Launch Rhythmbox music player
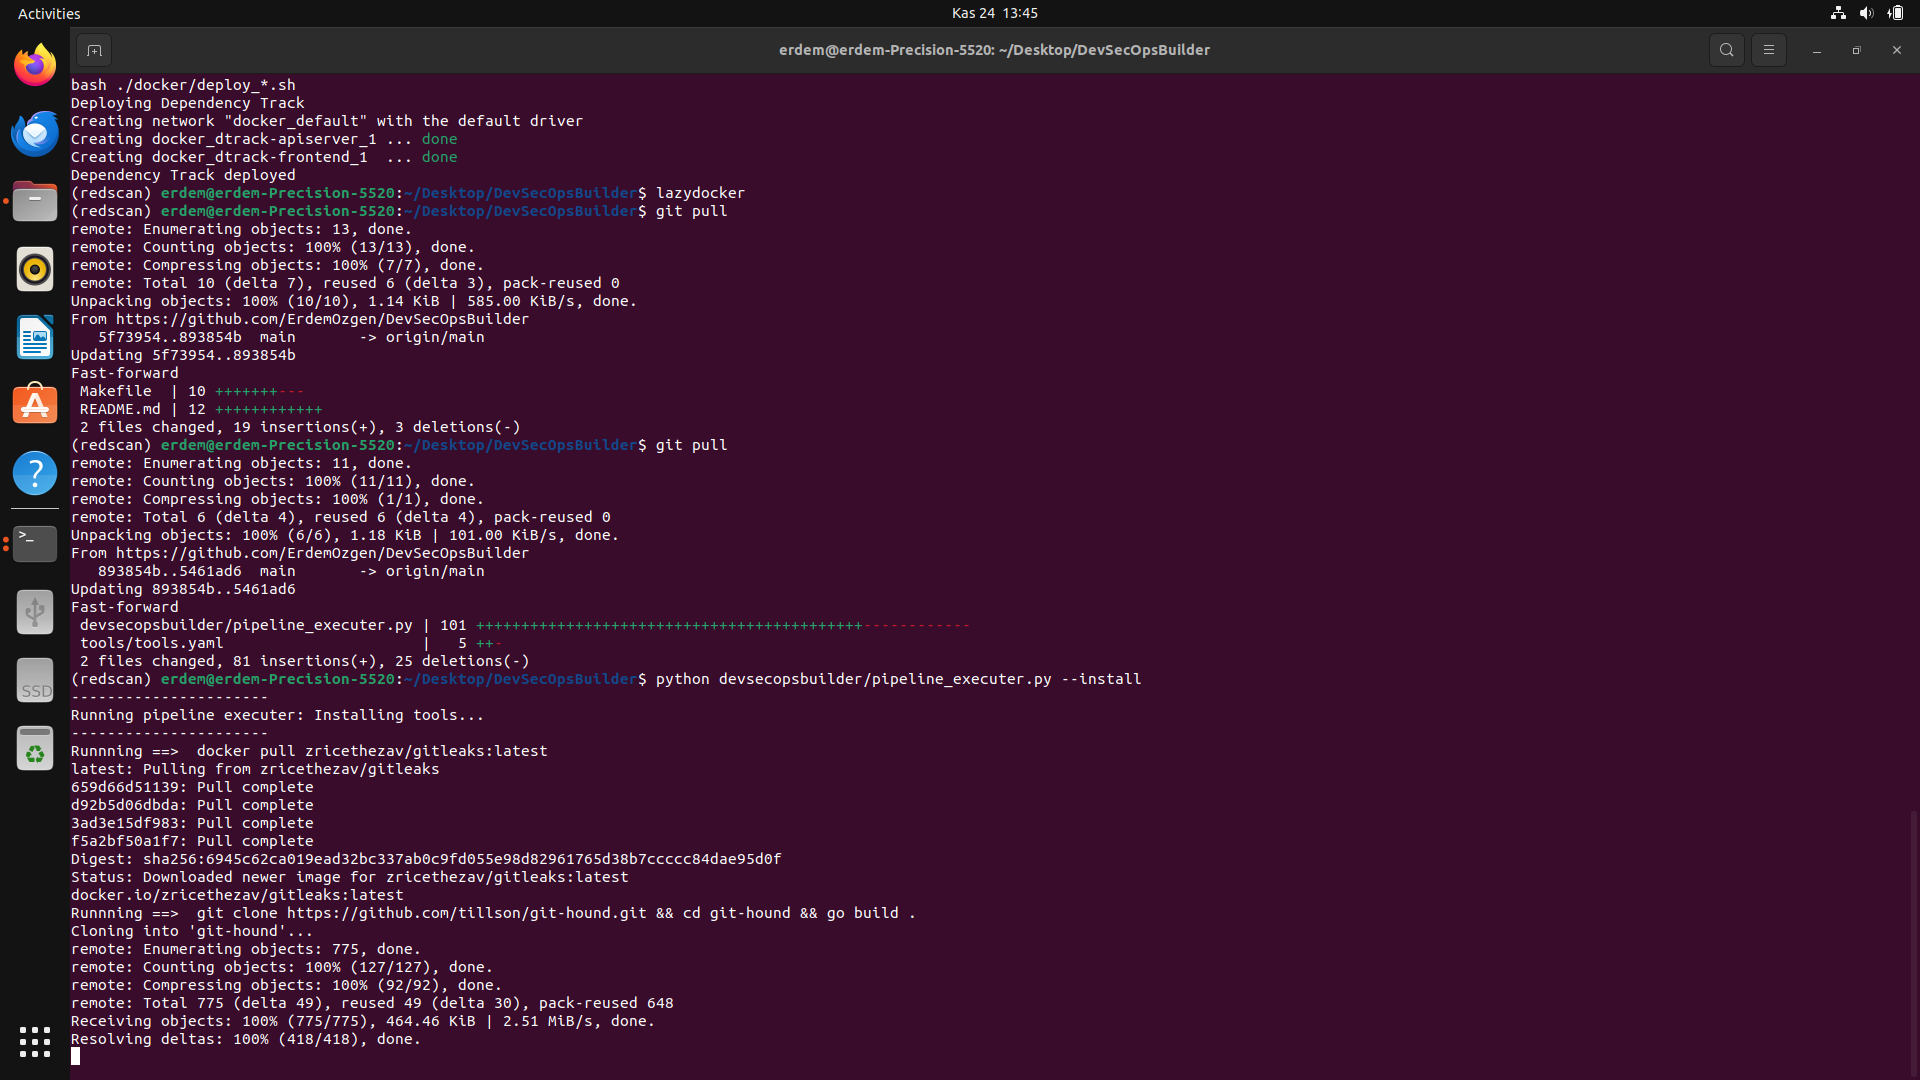Image resolution: width=1920 pixels, height=1080 pixels. (35, 269)
